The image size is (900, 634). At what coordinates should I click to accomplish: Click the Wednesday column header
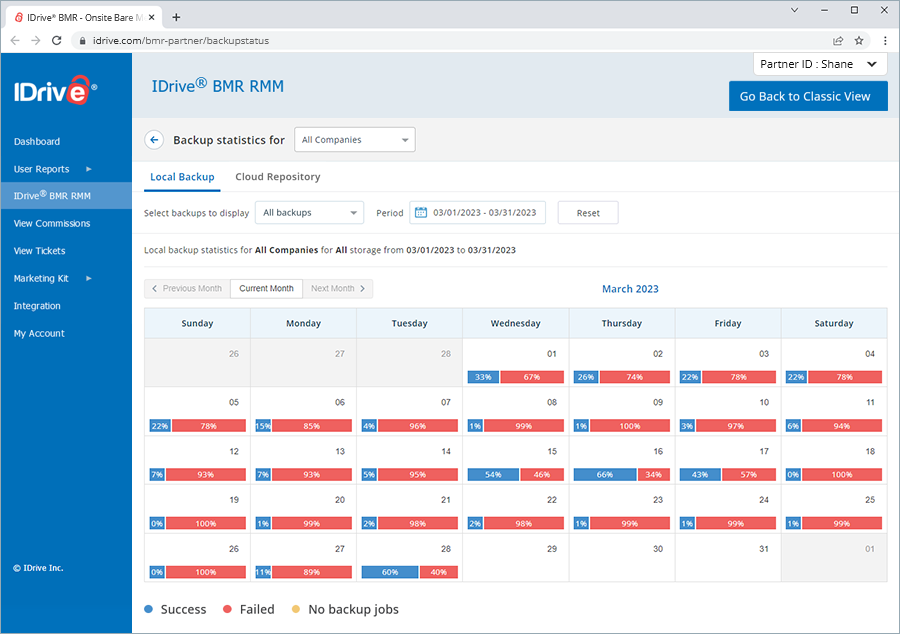515,323
